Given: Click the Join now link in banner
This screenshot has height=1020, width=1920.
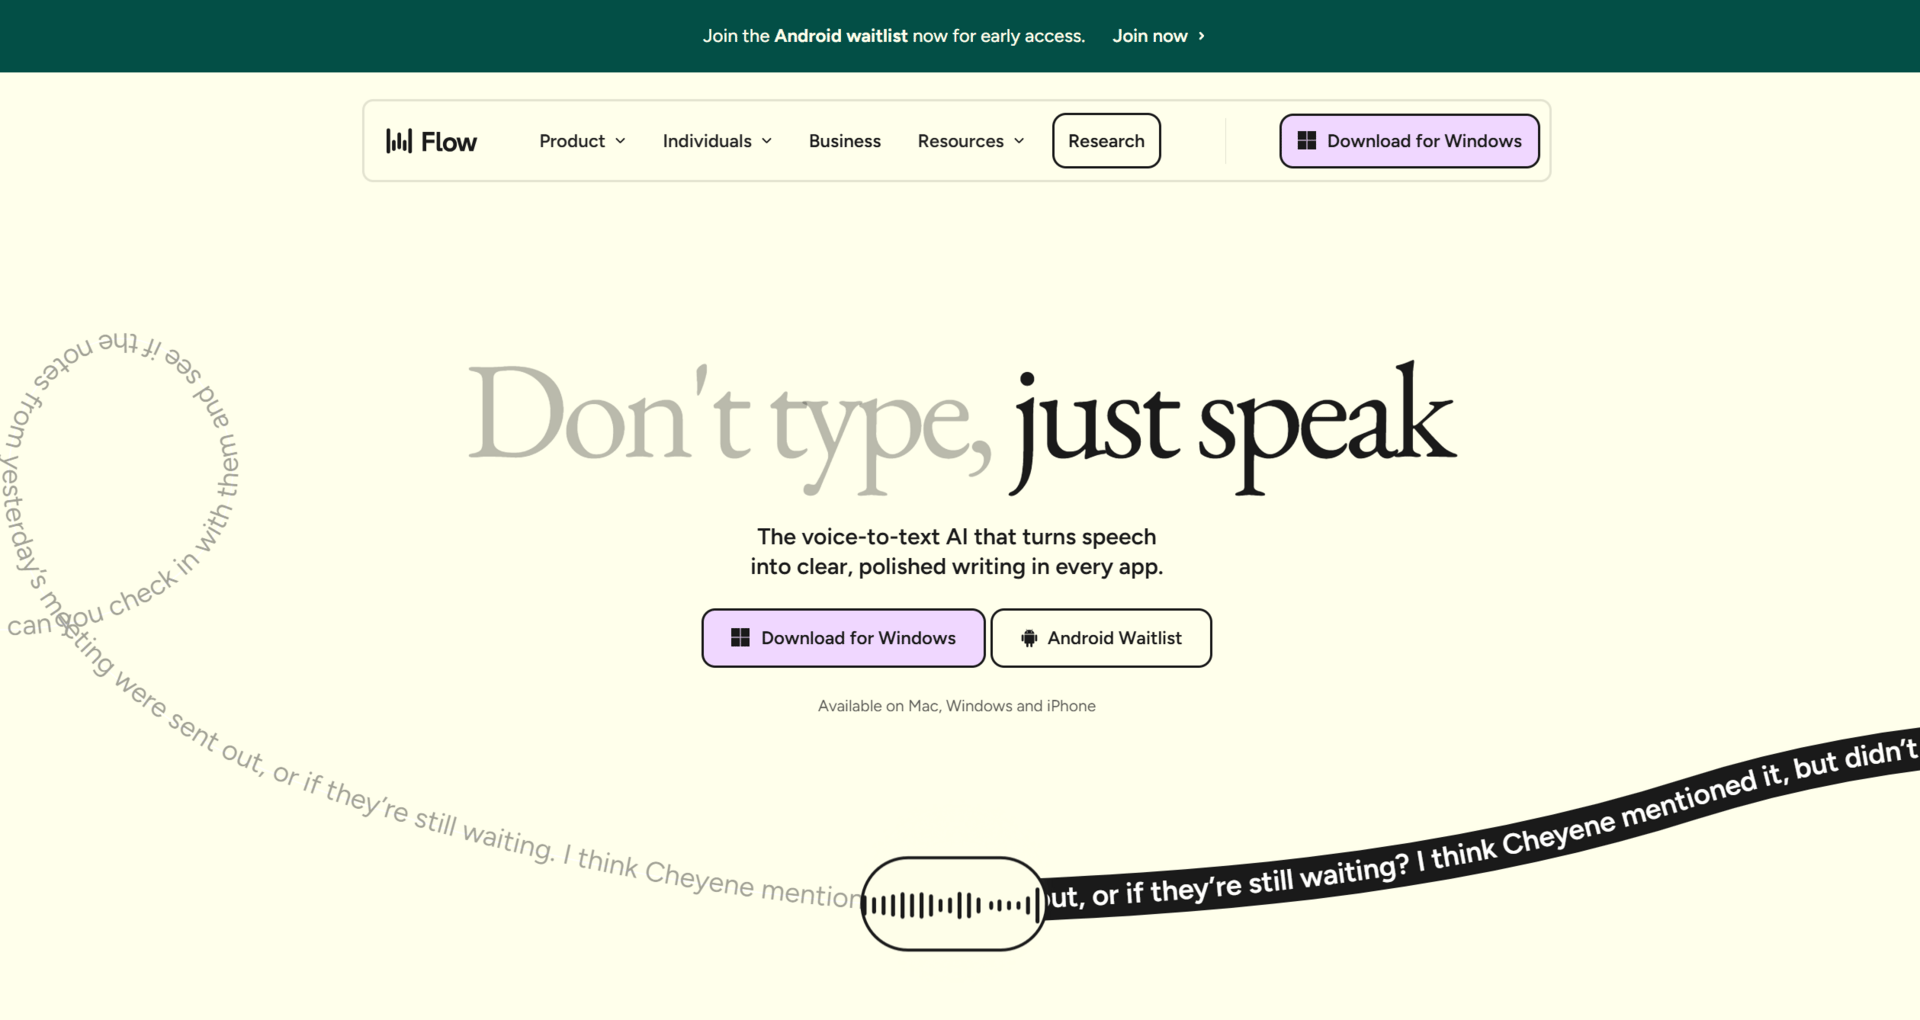Looking at the screenshot, I should coord(1159,36).
